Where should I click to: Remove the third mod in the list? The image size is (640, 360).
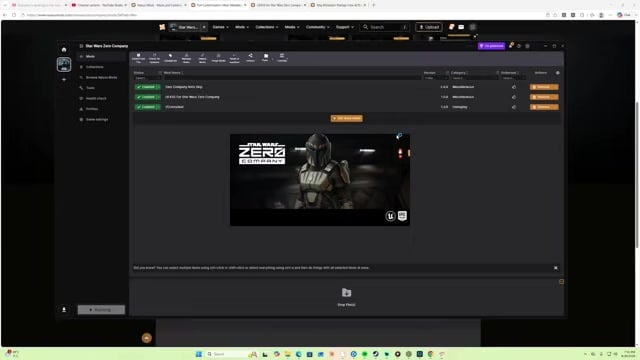coord(544,107)
